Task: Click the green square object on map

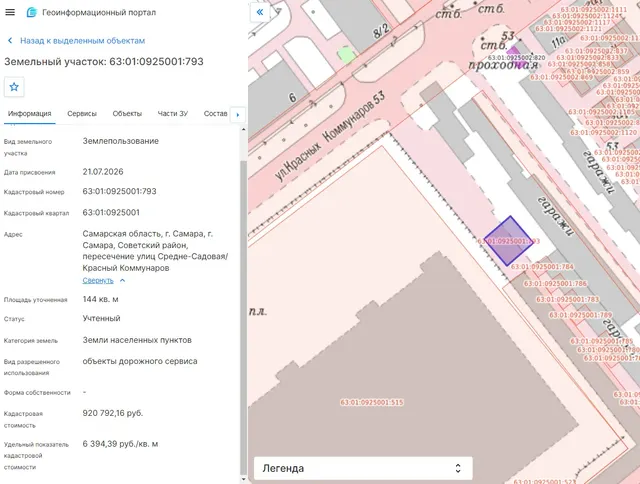Action: (347, 55)
